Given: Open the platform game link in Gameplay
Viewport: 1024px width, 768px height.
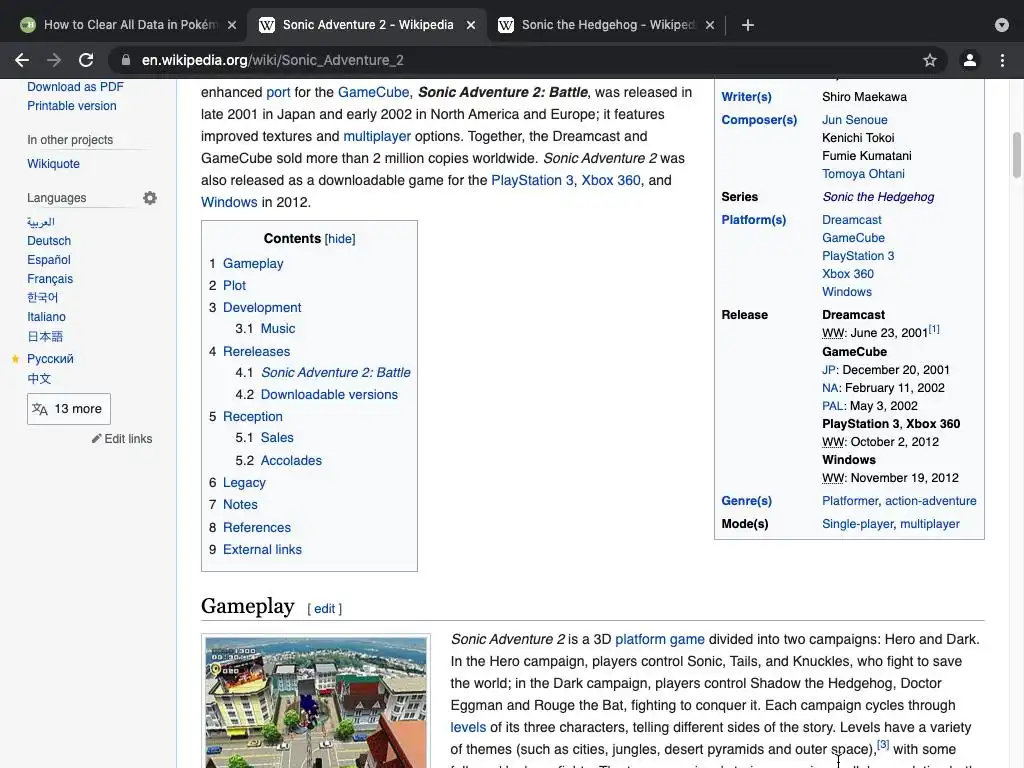Looking at the screenshot, I should tap(660, 639).
